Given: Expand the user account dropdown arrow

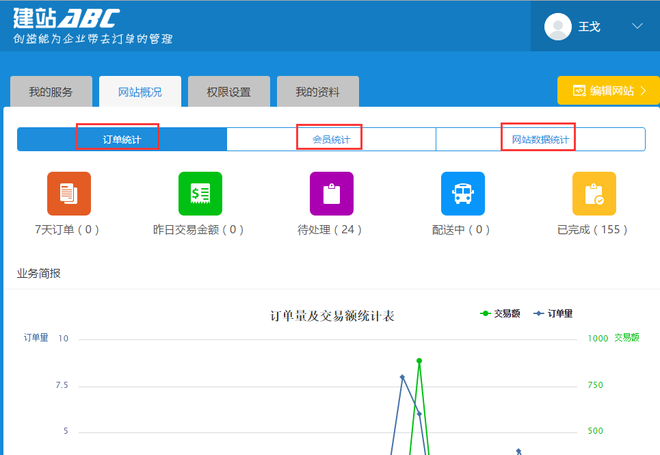Looking at the screenshot, I should tap(637, 27).
